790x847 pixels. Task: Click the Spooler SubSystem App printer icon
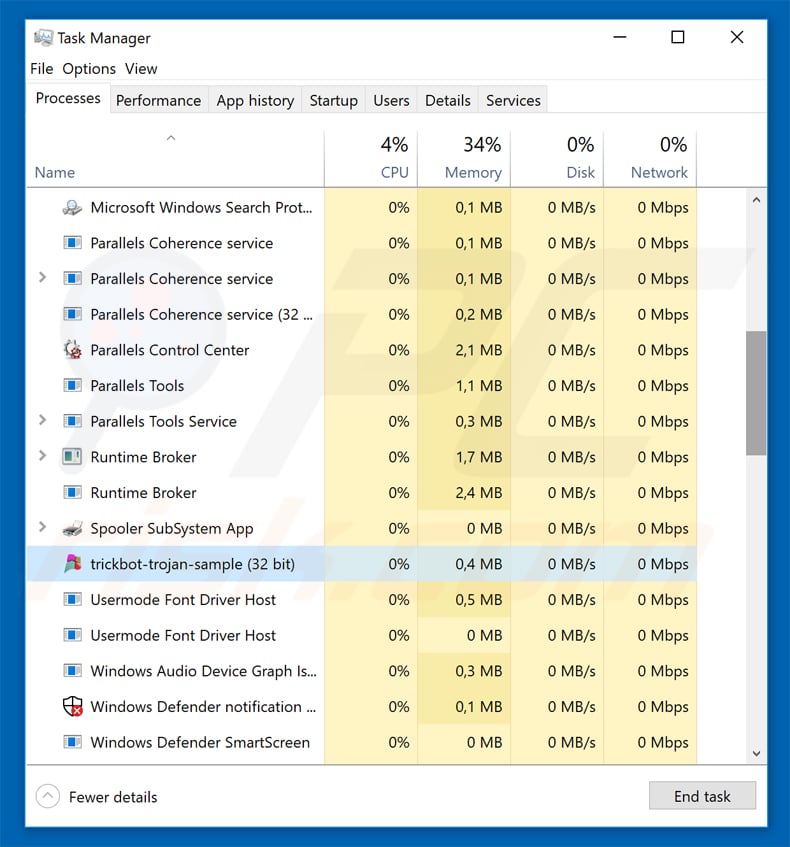click(72, 528)
